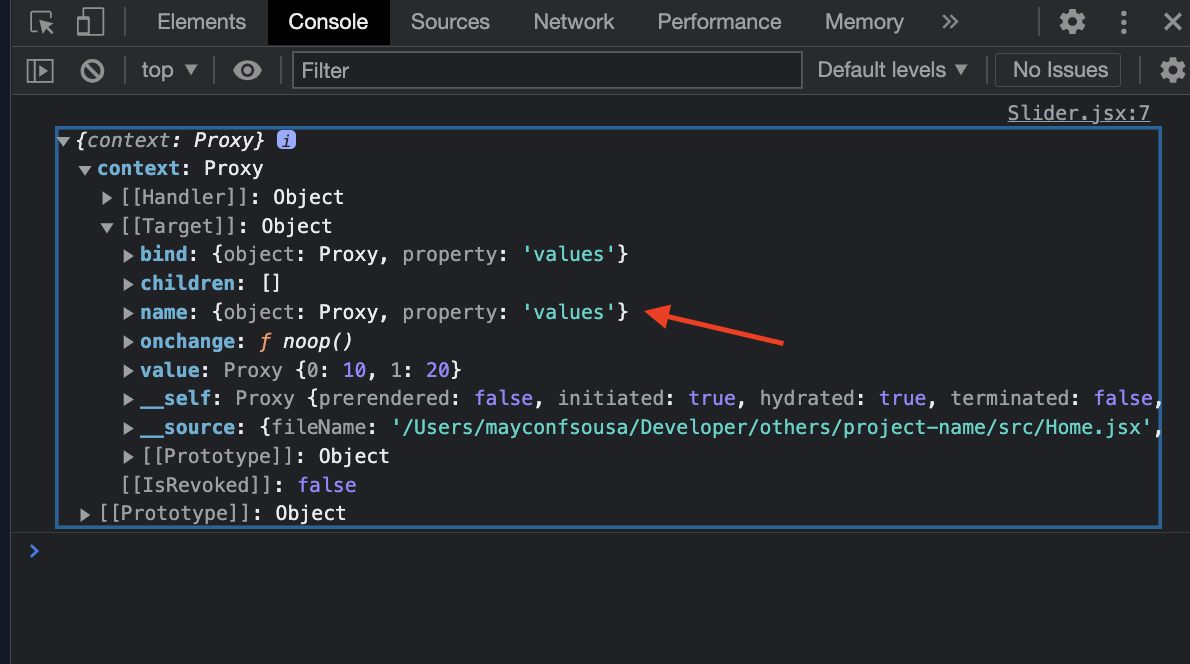Open the three-dot customize DevTools menu
Image resolution: width=1190 pixels, height=664 pixels.
click(x=1123, y=22)
